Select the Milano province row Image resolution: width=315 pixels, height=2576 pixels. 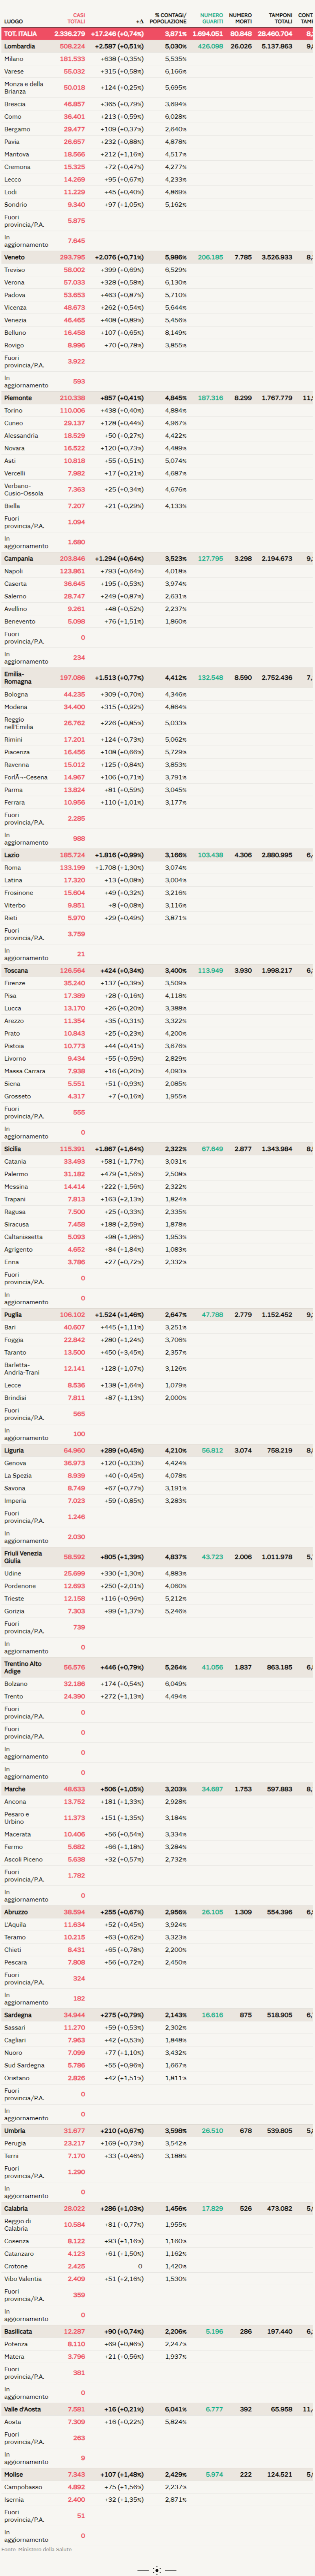157,59
